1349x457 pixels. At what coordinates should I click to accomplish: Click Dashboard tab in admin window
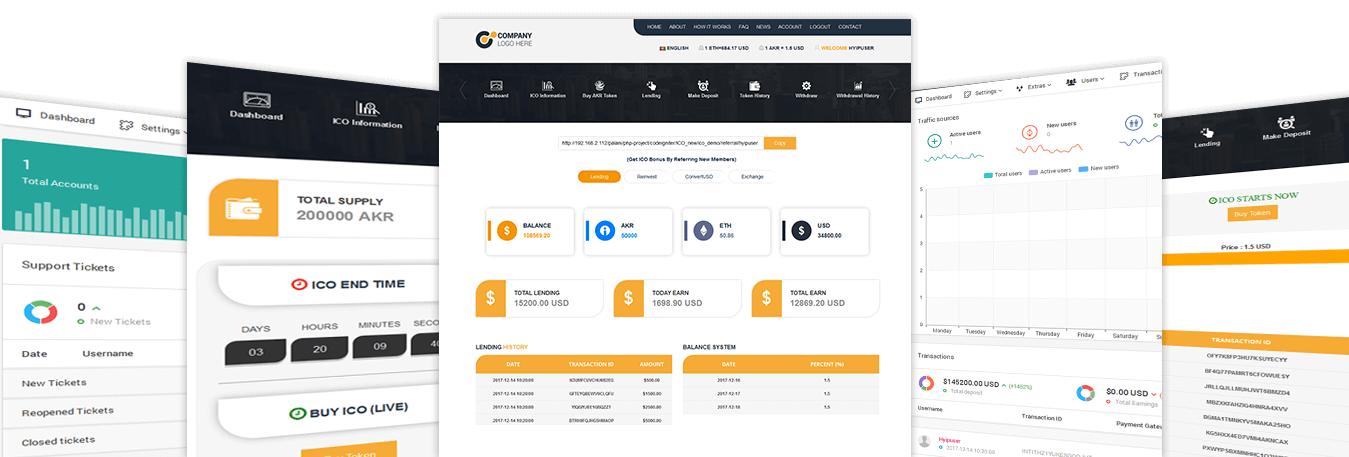pyautogui.click(x=934, y=98)
